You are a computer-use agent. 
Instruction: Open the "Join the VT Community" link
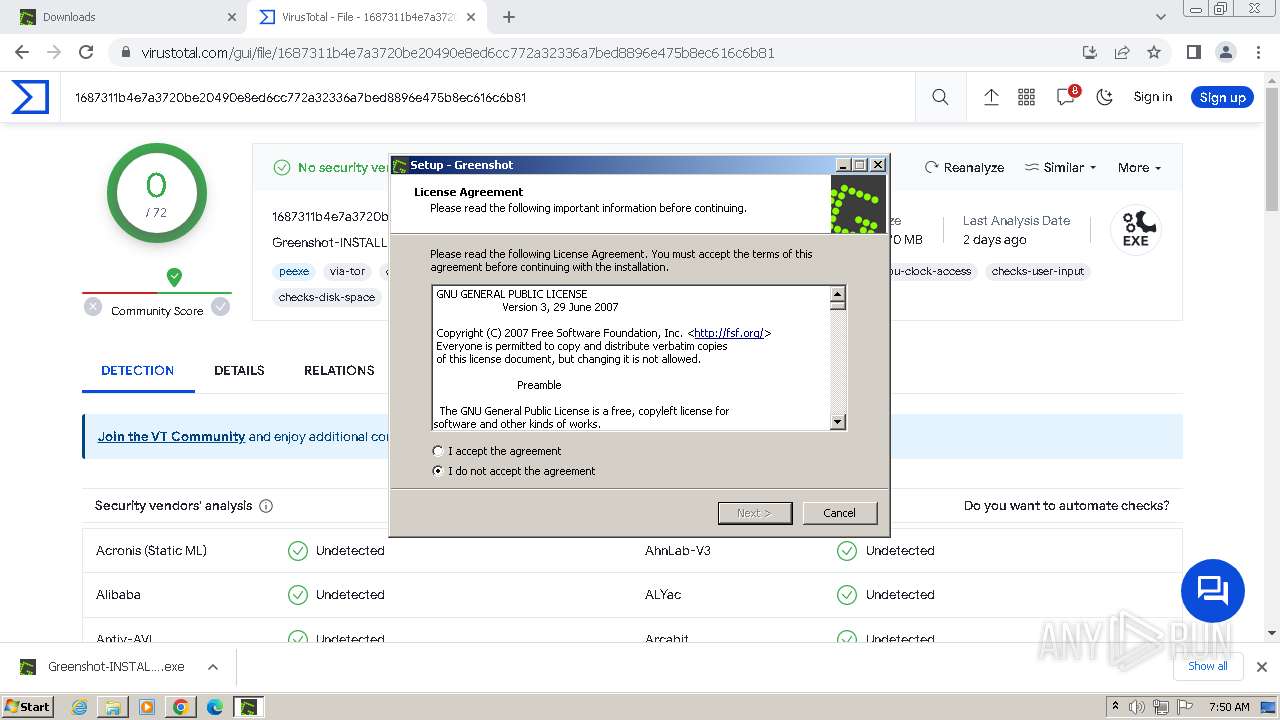[x=171, y=436]
